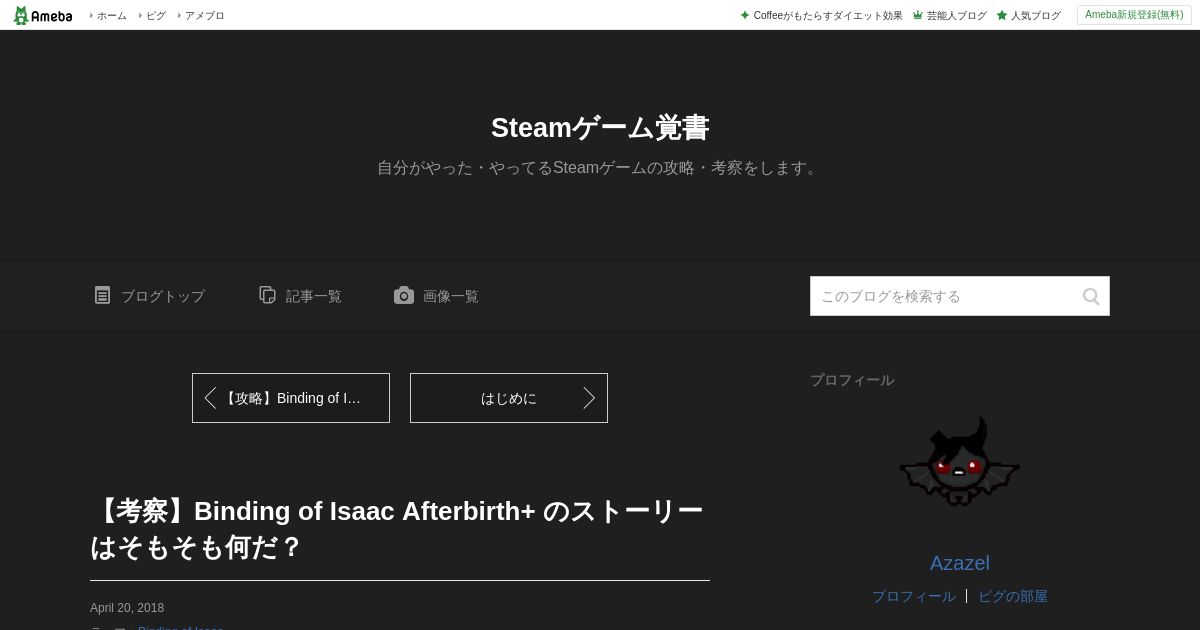Click the 記事一覧 pages icon

[267, 295]
